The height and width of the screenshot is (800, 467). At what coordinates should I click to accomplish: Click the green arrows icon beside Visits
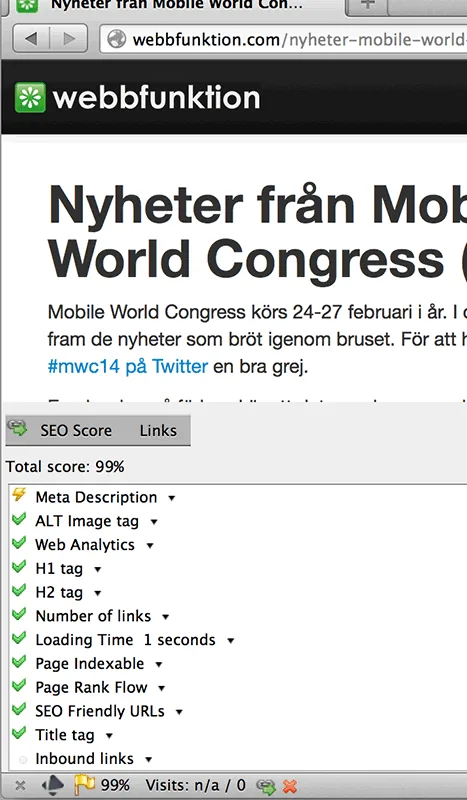tap(265, 786)
